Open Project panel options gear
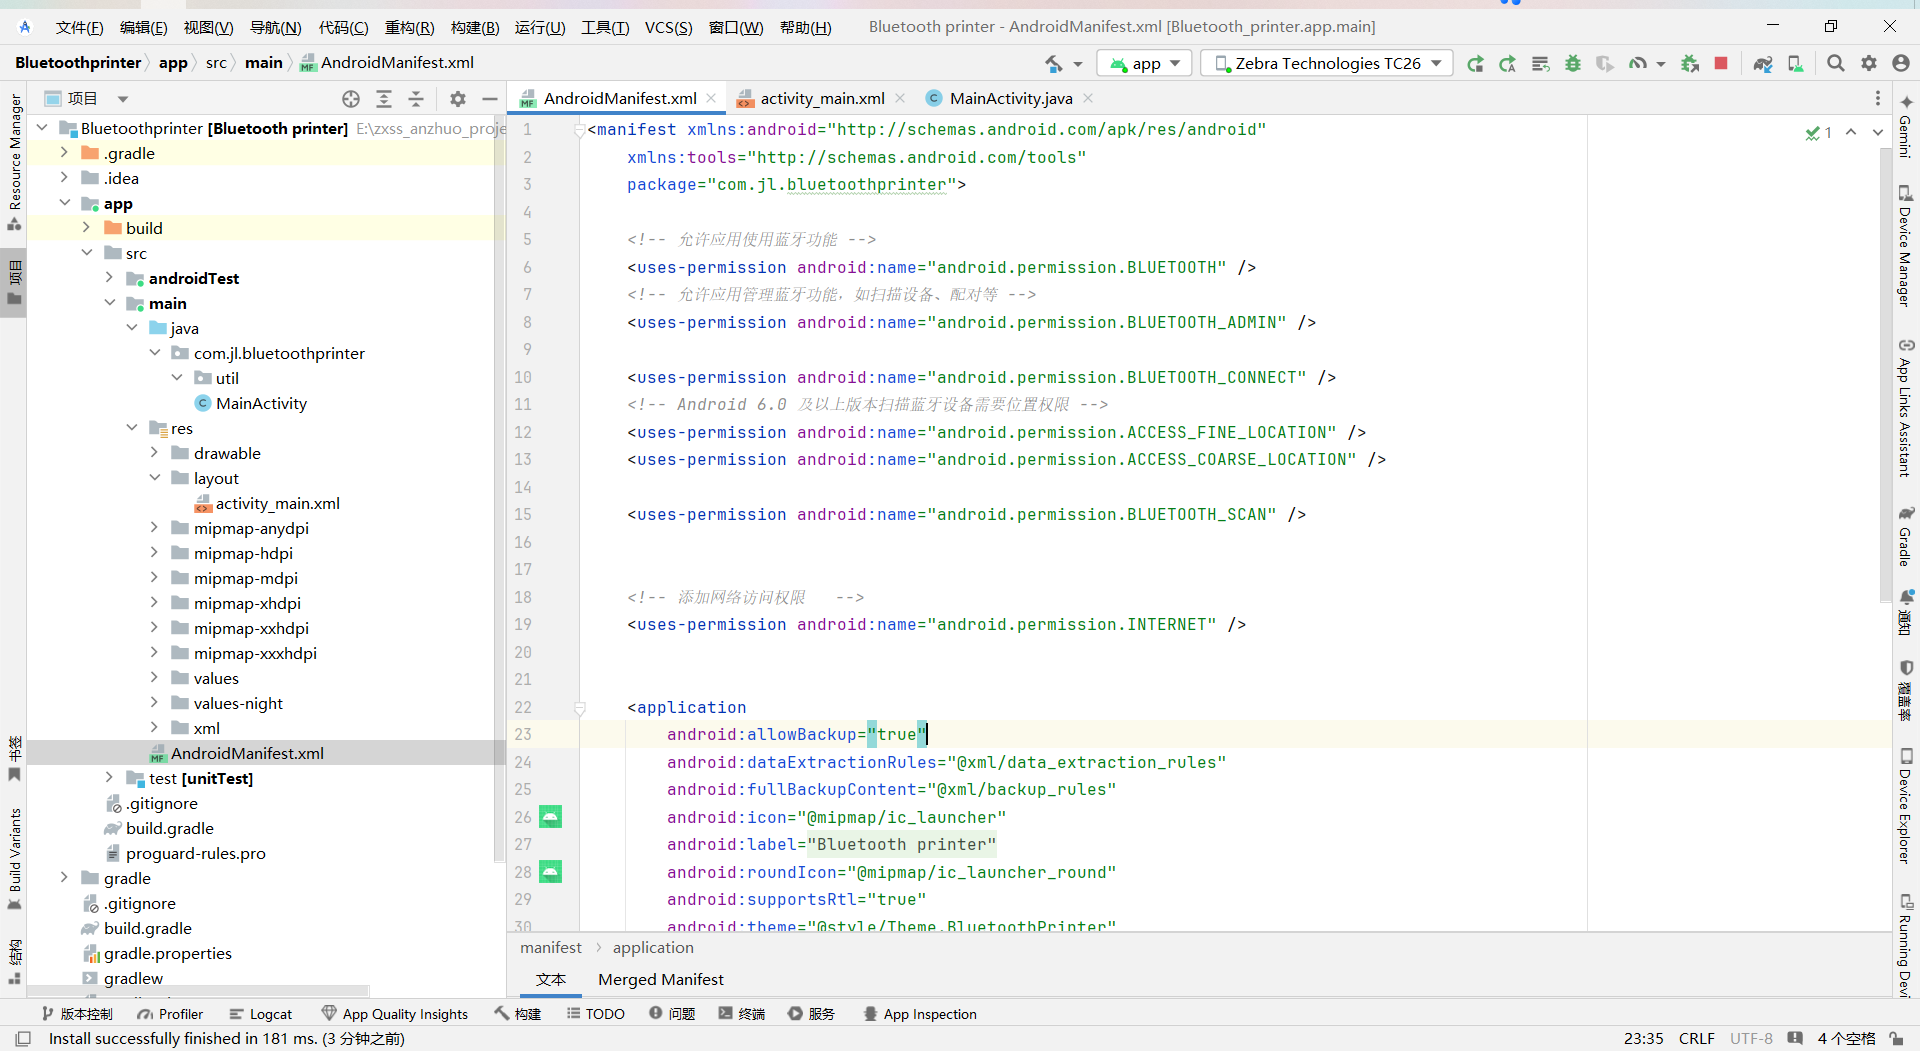Image resolution: width=1920 pixels, height=1051 pixels. [x=458, y=98]
